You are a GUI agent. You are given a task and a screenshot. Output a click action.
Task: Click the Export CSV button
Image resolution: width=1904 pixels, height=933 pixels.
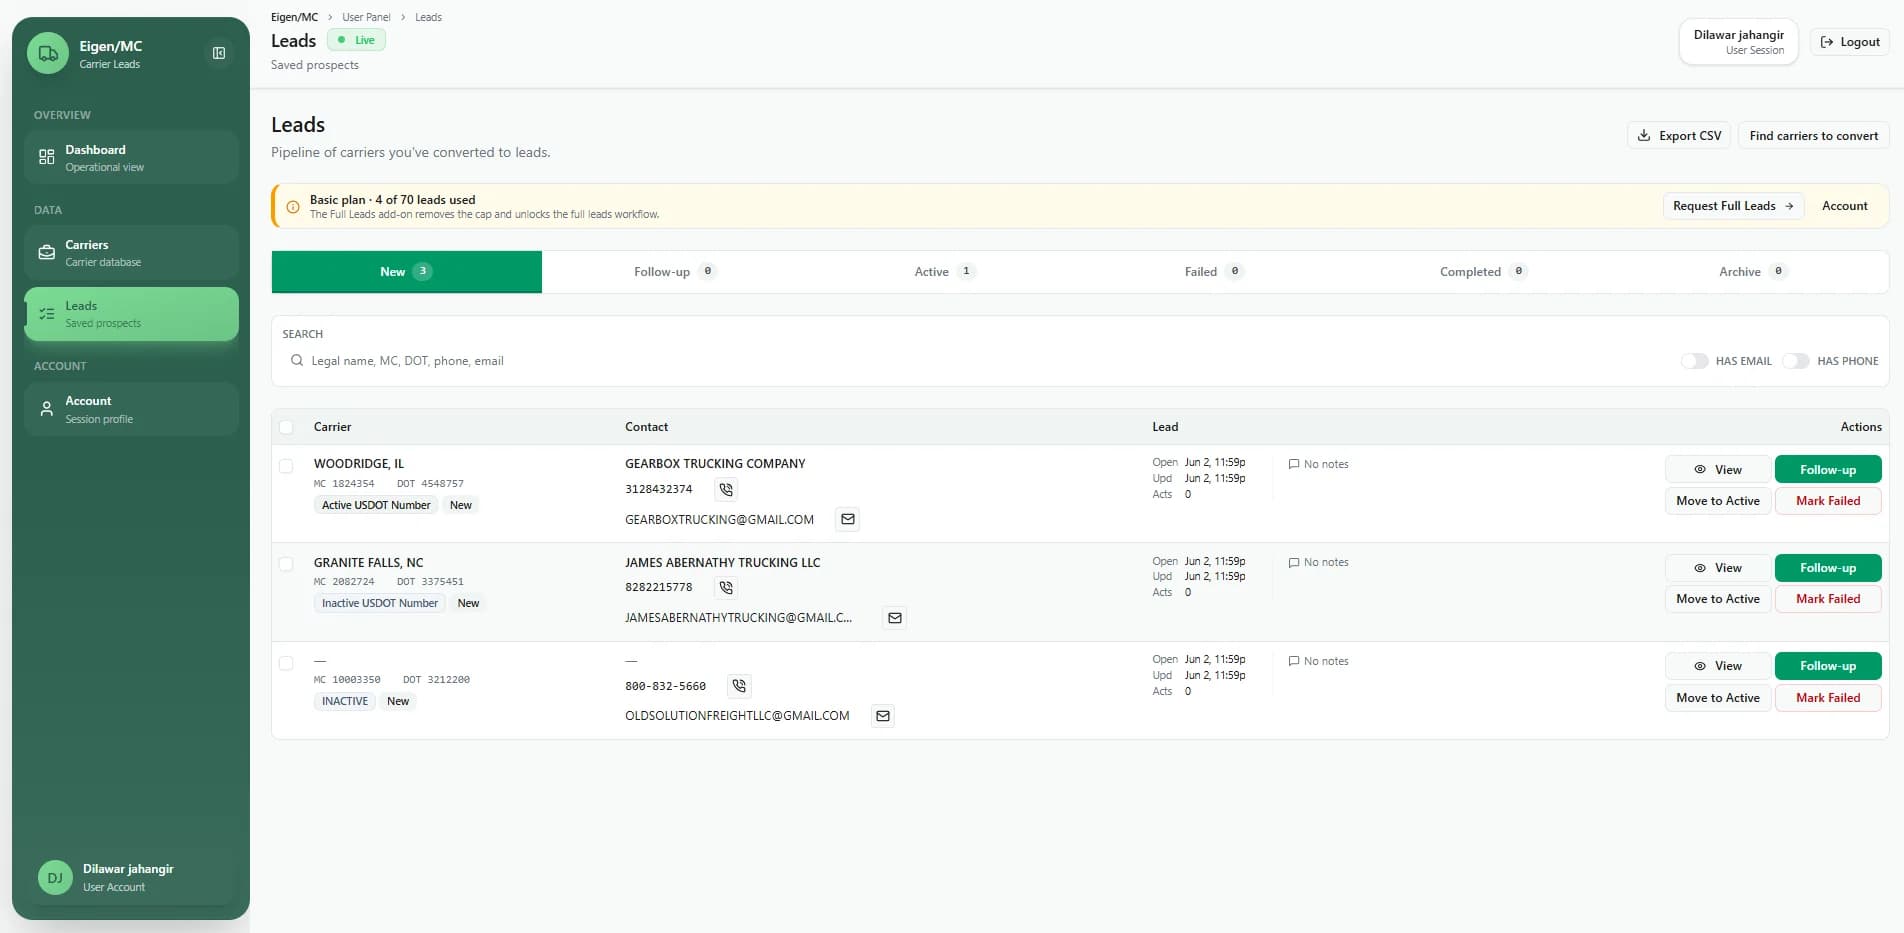coord(1679,136)
